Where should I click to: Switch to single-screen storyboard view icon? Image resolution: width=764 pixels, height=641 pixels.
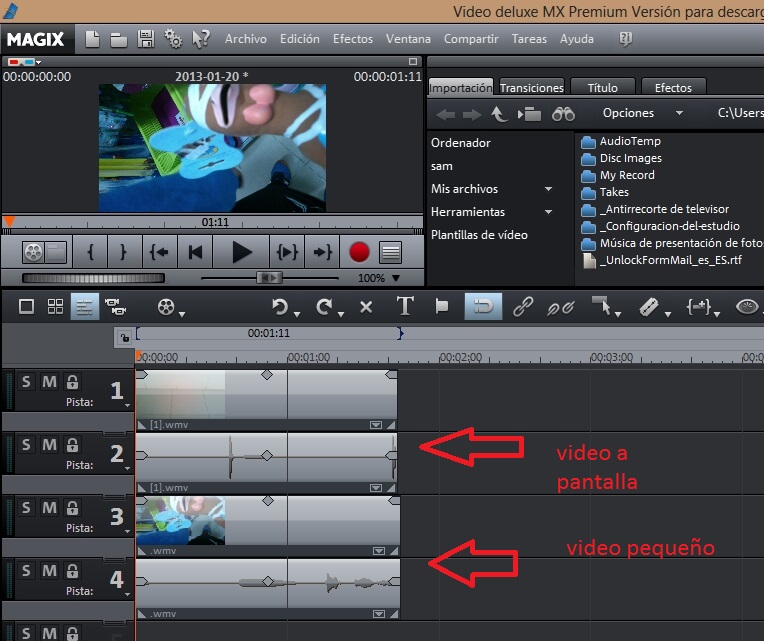[x=26, y=307]
